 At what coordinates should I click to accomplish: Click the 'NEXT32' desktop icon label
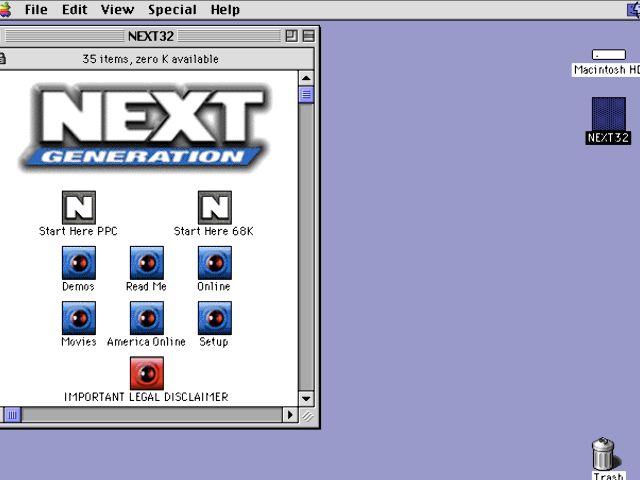point(608,138)
